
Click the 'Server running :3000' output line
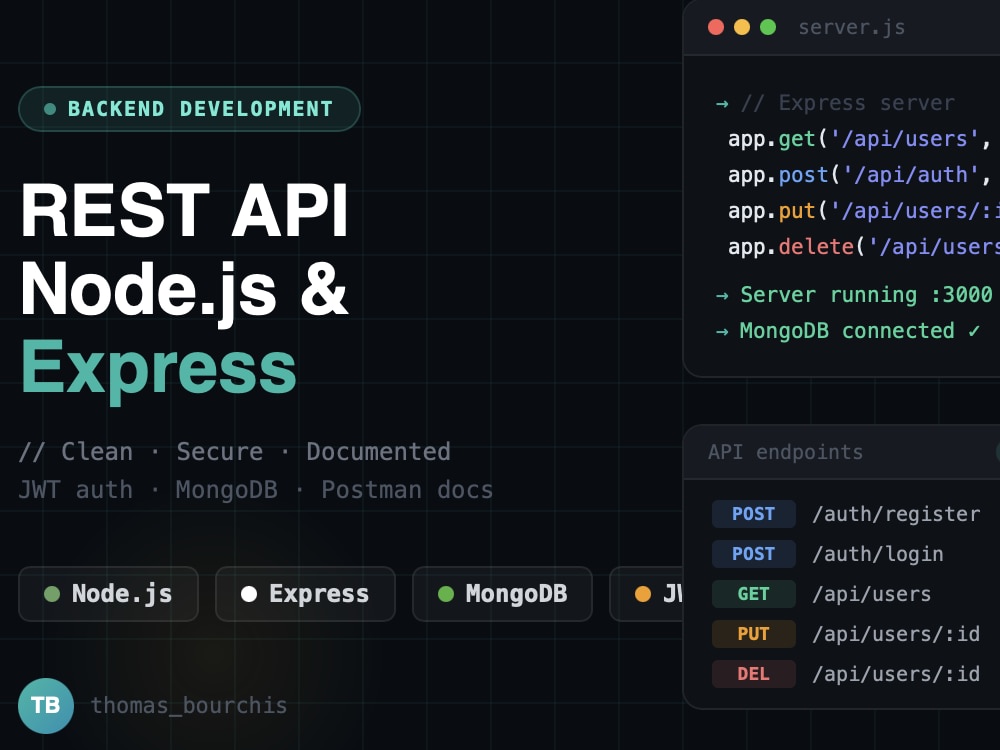click(866, 295)
